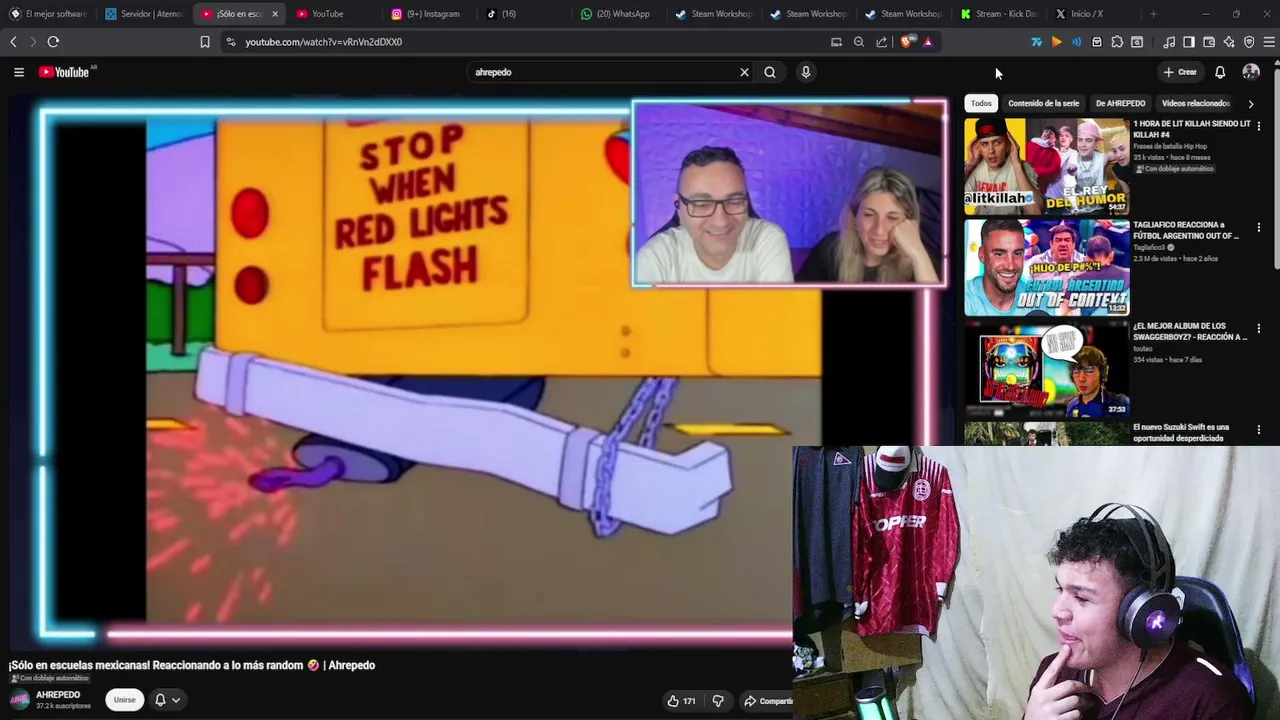Viewport: 1280px width, 720px height.
Task: Open a new browser tab
Action: point(1153,14)
